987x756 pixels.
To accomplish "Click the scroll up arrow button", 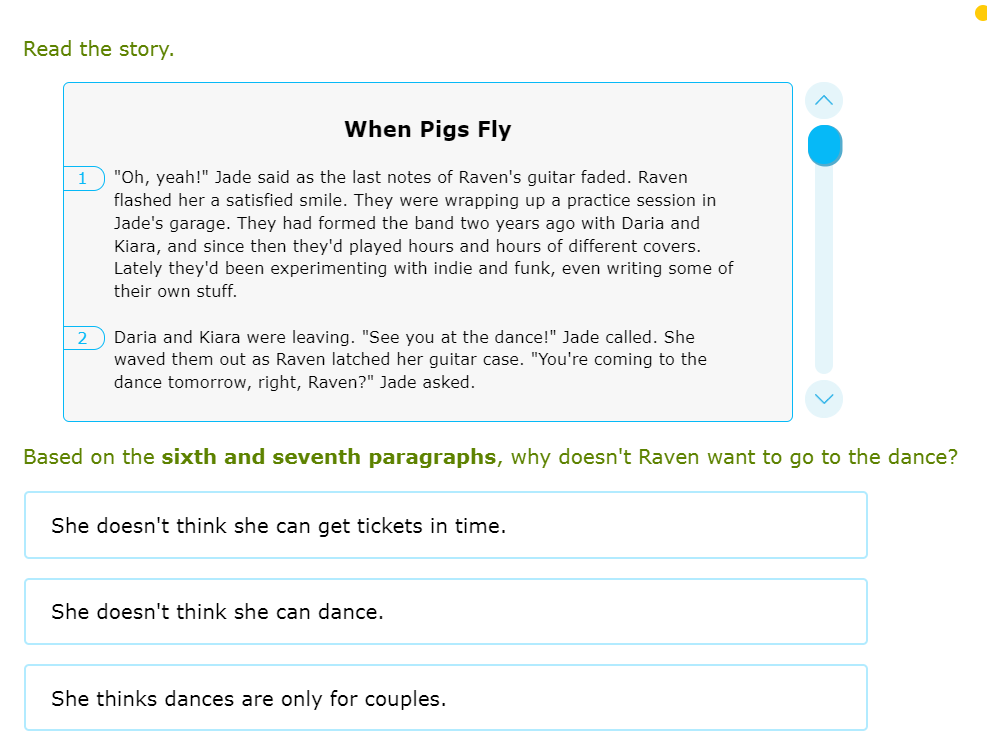I will (824, 100).
